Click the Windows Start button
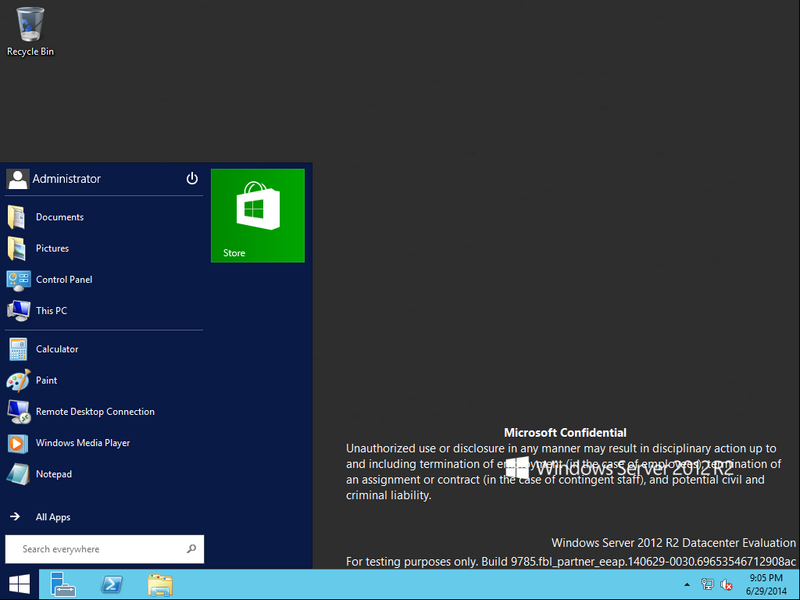Viewport: 800px width, 600px height. [x=19, y=584]
